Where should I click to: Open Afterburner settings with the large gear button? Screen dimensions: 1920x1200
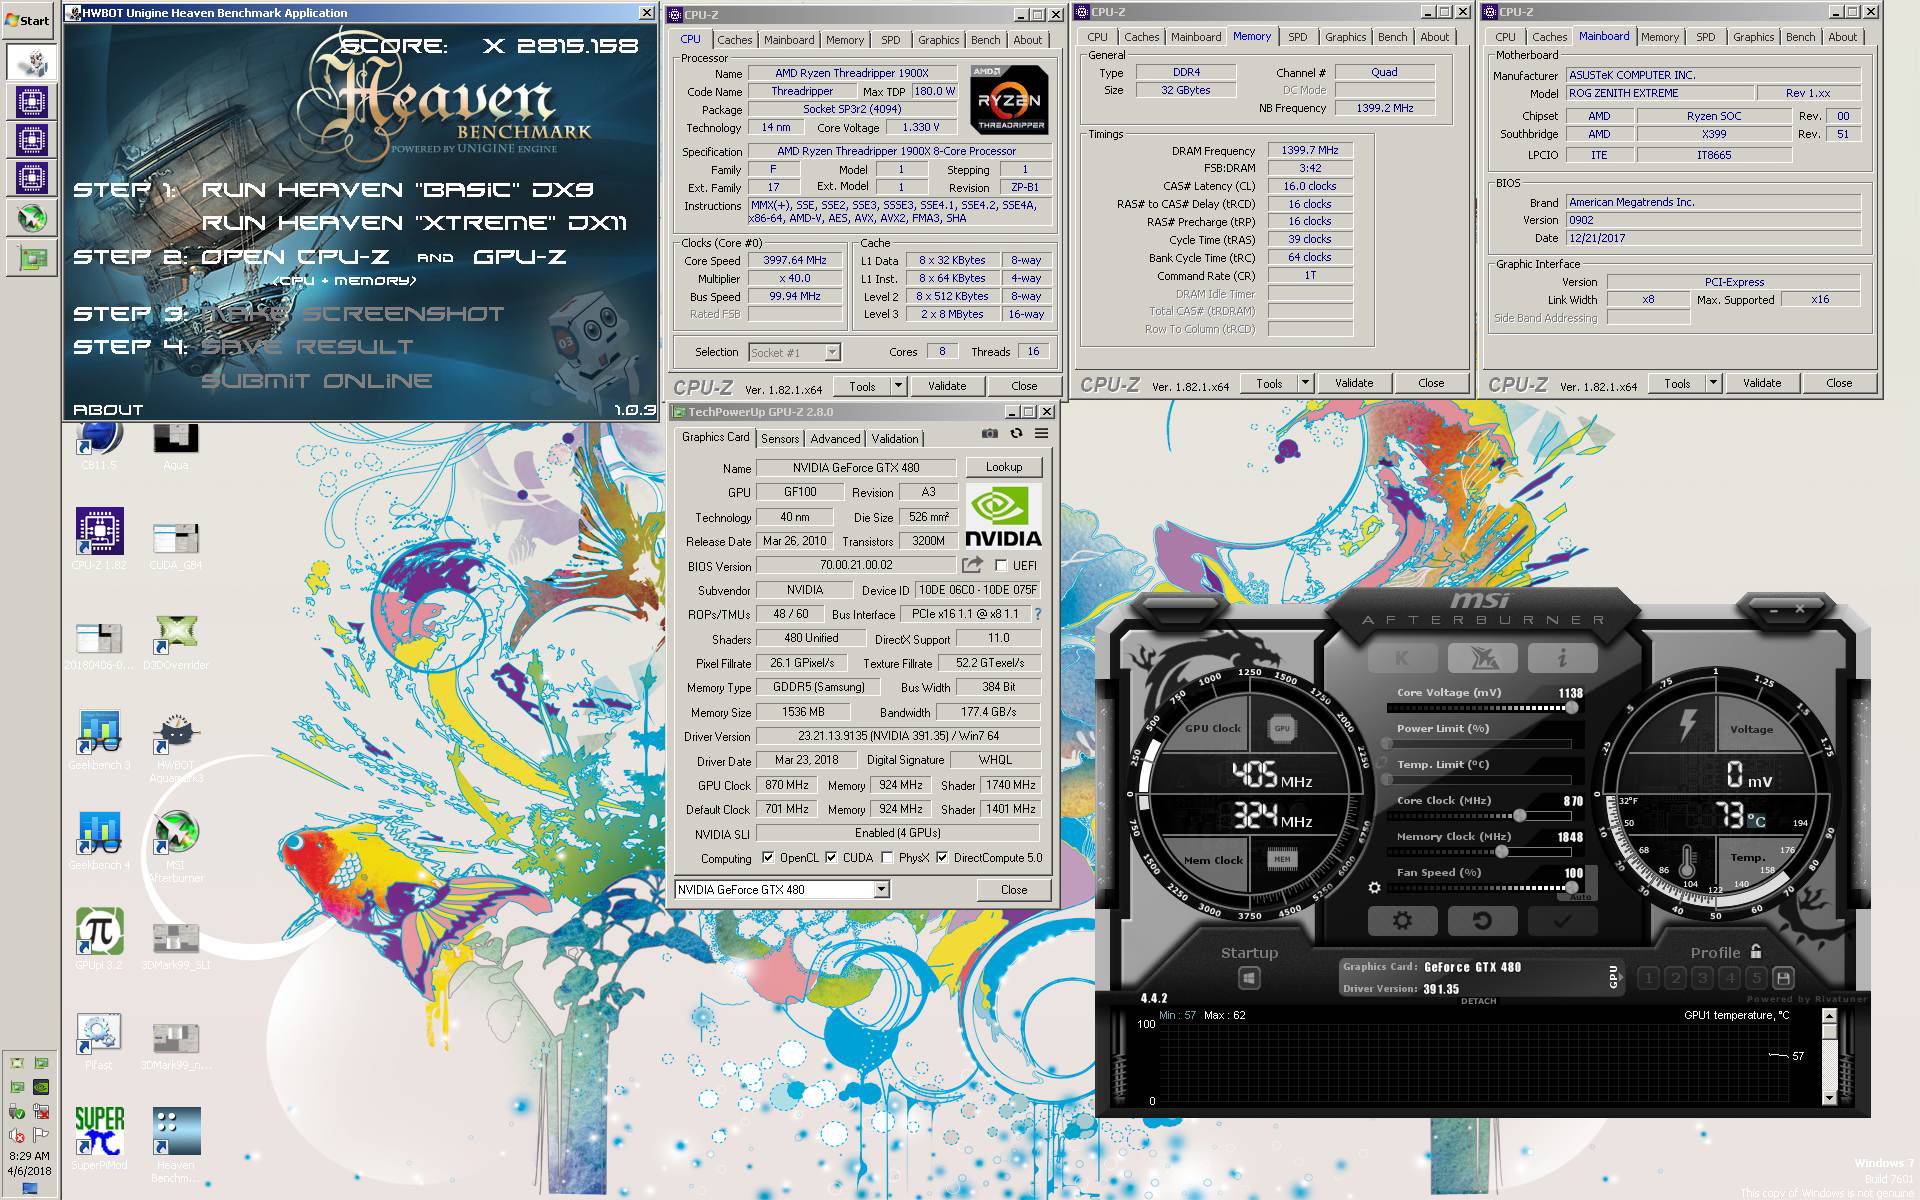tap(1402, 921)
